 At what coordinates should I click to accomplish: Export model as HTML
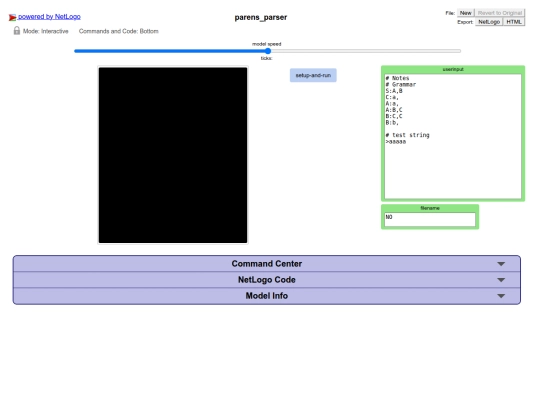click(x=514, y=22)
